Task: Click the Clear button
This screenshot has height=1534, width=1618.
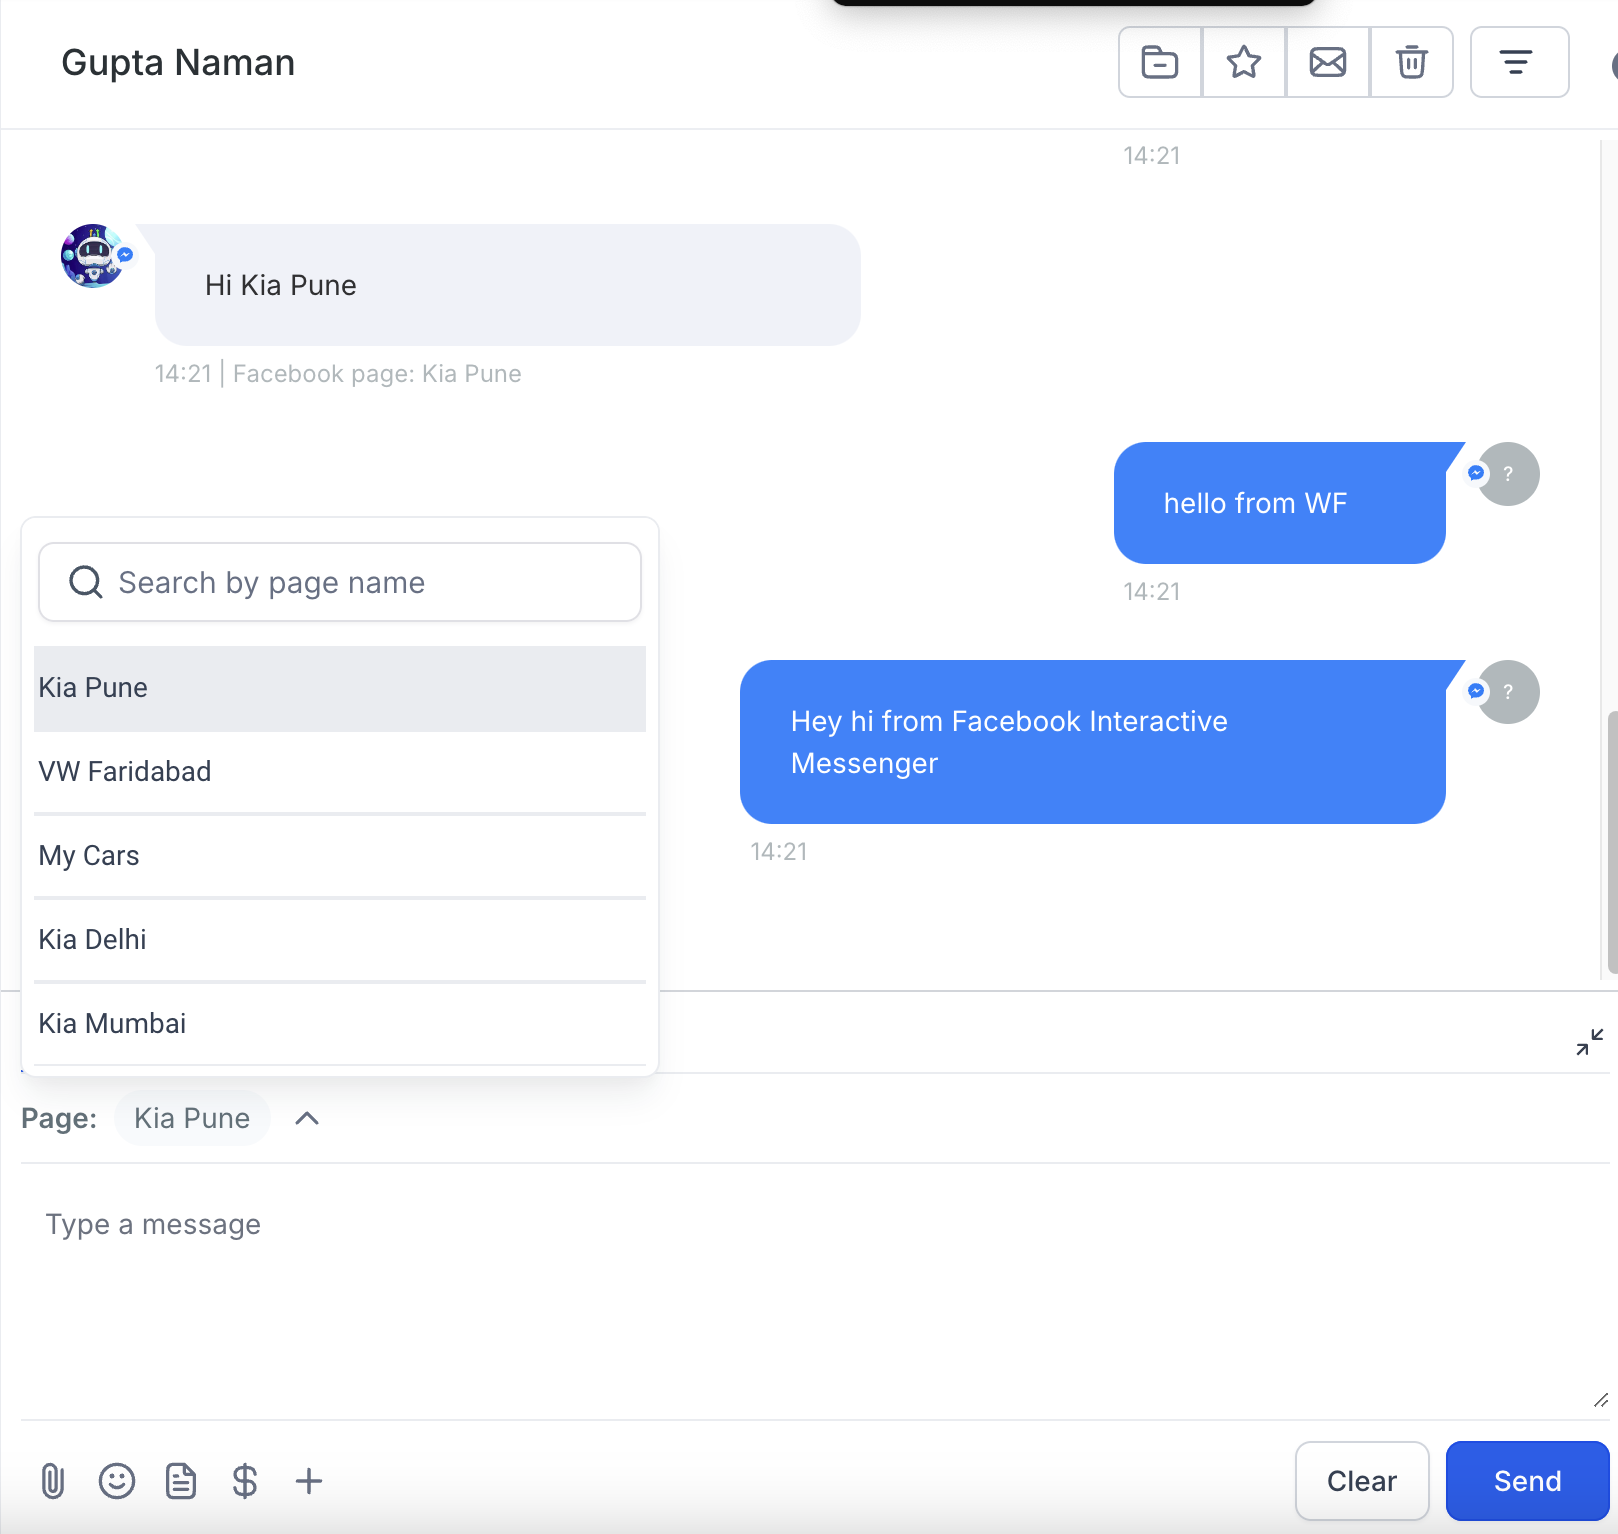Action: (x=1361, y=1481)
